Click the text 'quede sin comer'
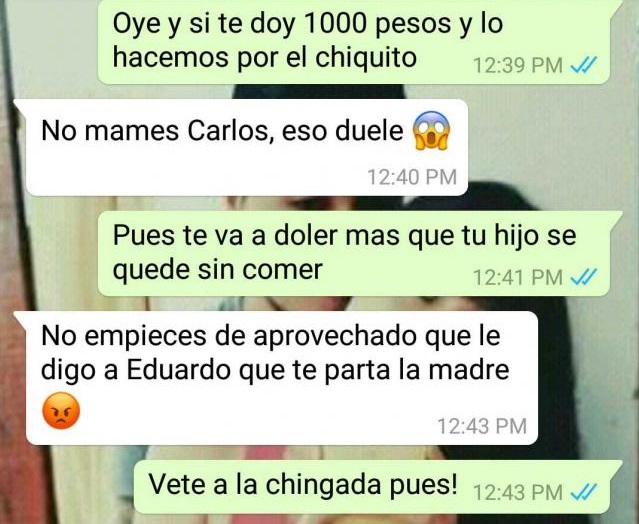 tap(218, 270)
